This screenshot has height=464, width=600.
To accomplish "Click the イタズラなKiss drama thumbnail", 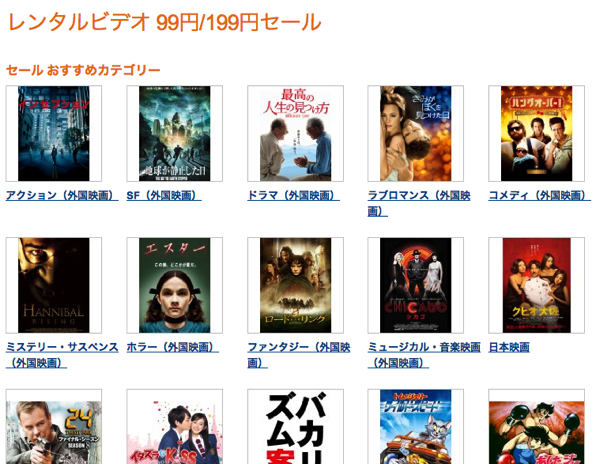I will pyautogui.click(x=174, y=432).
